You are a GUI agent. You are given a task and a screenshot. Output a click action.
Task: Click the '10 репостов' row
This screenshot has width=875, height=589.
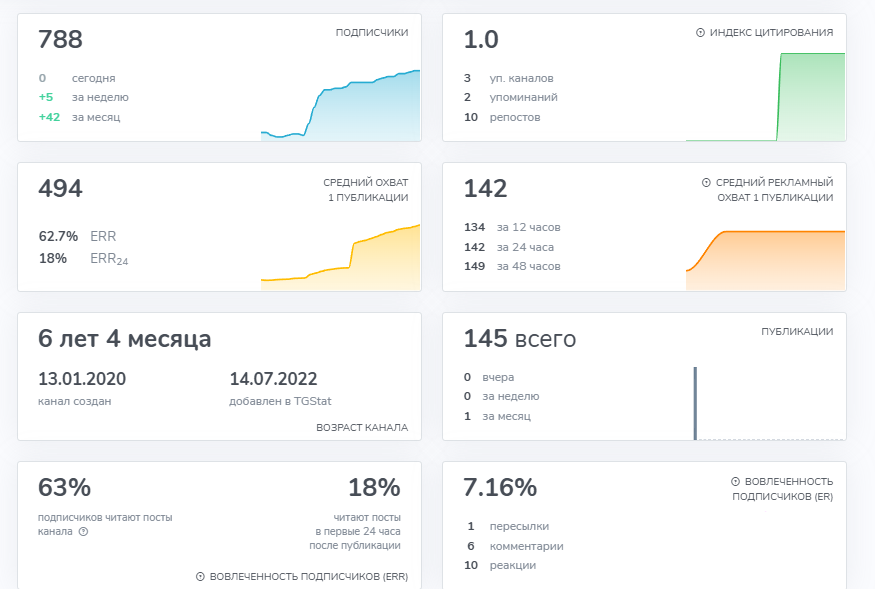coord(502,117)
